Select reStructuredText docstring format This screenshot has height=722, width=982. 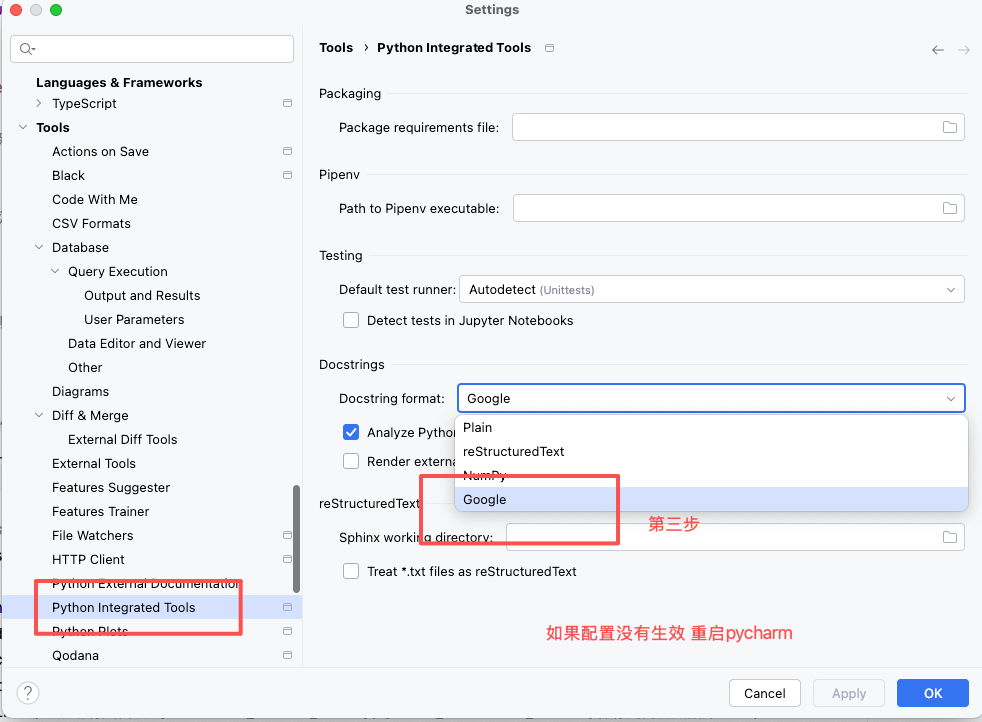(711, 451)
